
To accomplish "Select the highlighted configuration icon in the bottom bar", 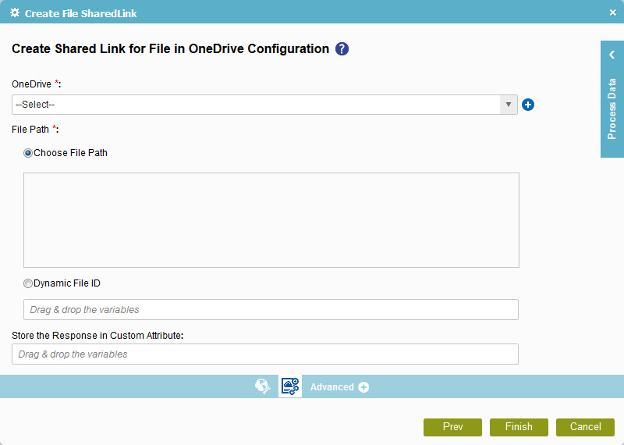I will pyautogui.click(x=290, y=386).
